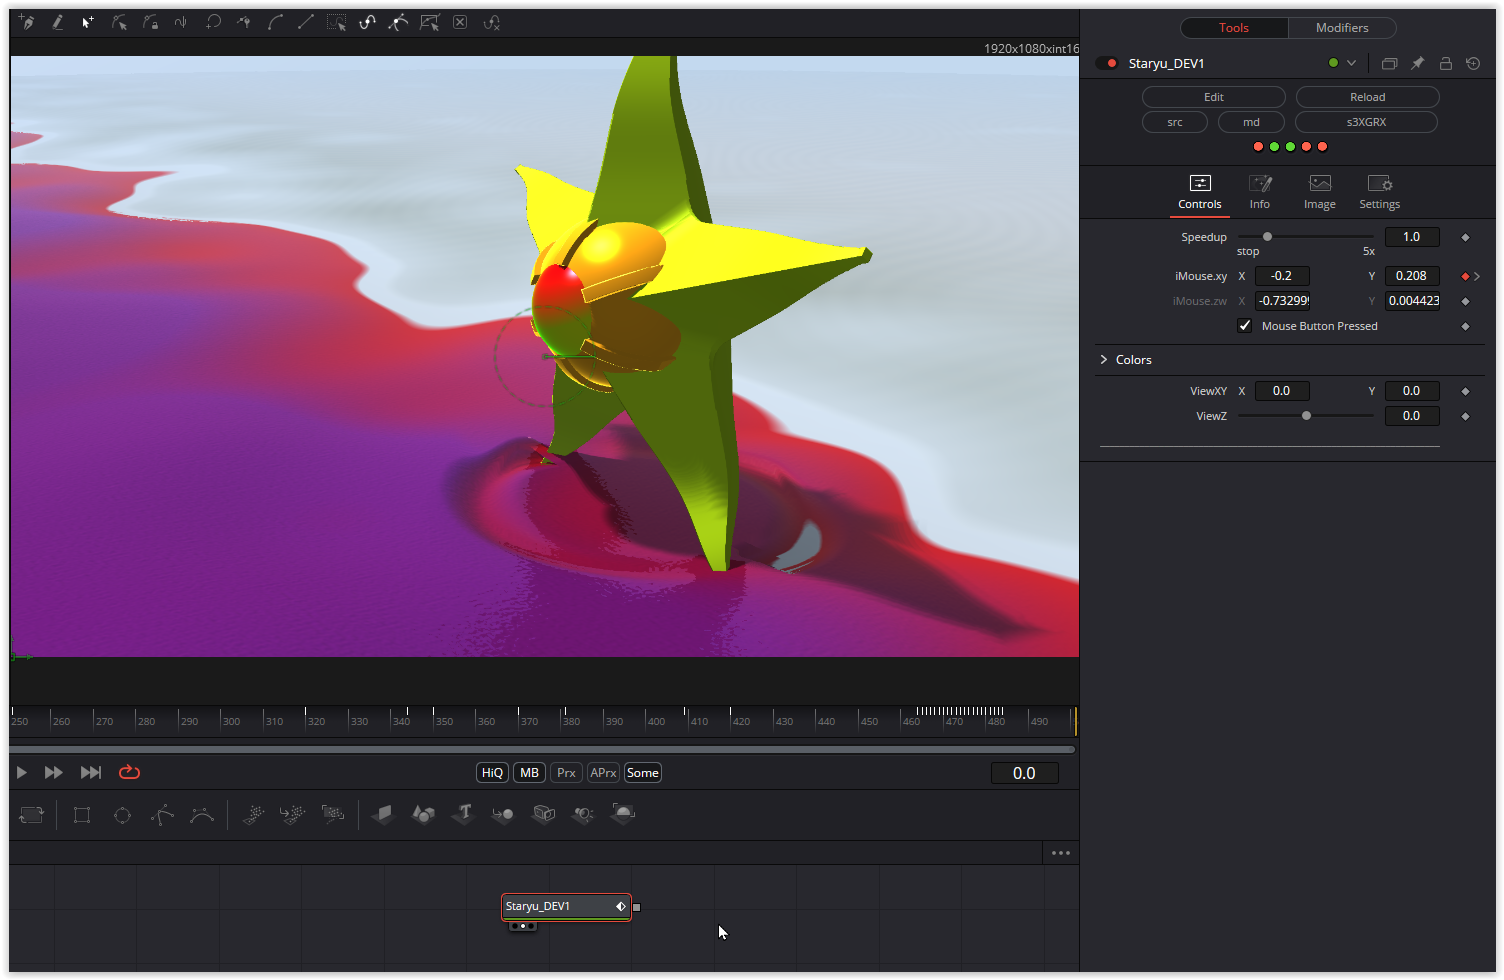Add a BSpline mask from the toolbar

[202, 815]
